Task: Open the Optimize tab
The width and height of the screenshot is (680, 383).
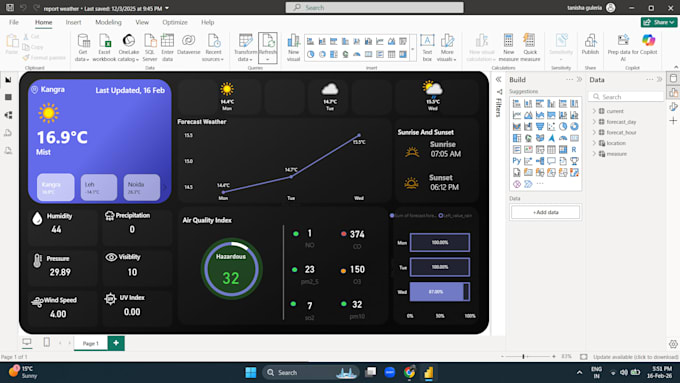Action: point(175,22)
